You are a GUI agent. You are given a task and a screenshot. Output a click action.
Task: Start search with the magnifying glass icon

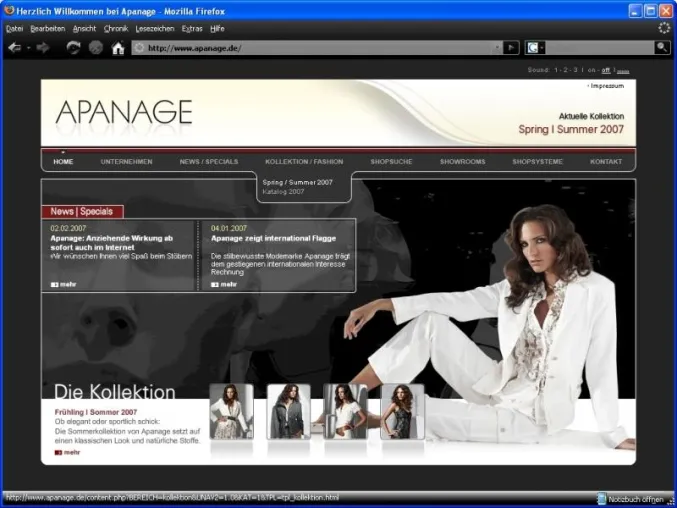pyautogui.click(x=662, y=47)
